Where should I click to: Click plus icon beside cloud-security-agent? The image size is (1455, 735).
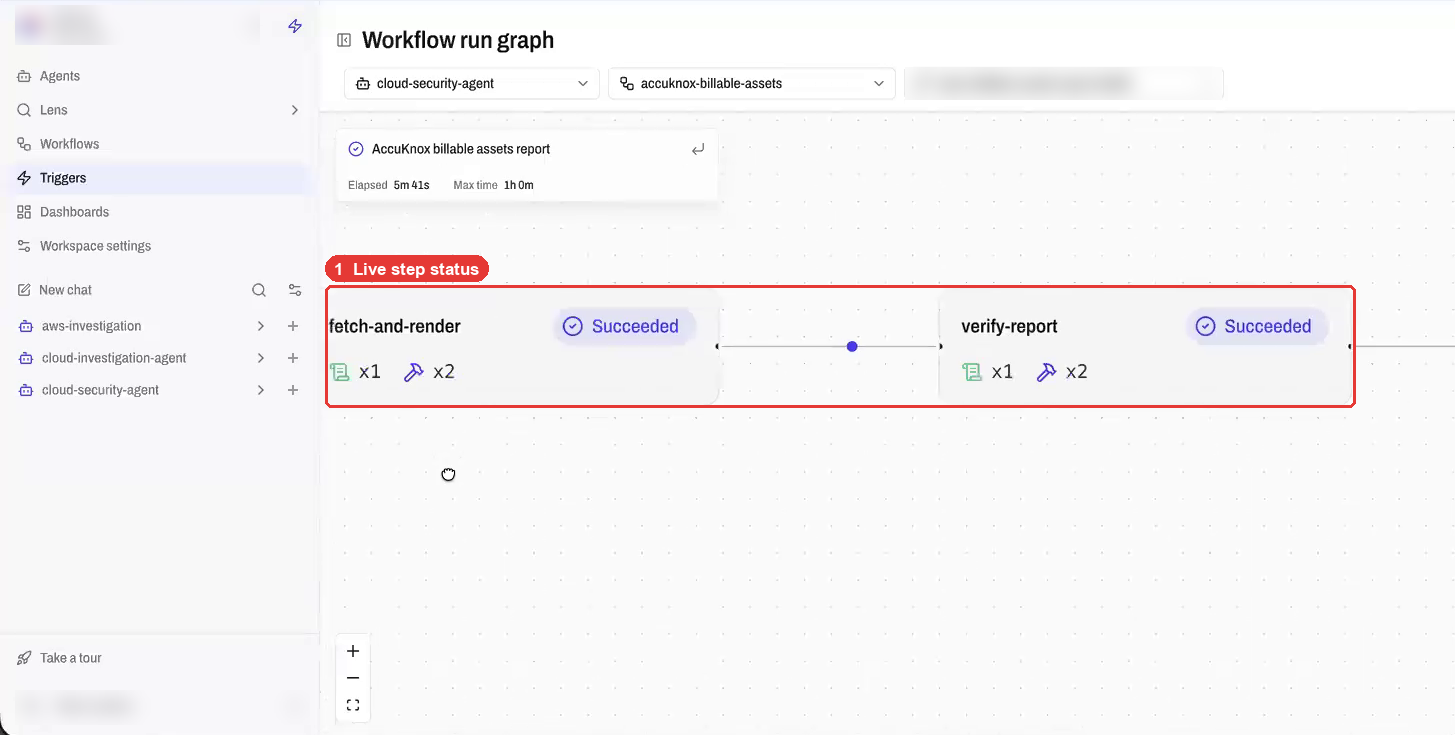pyautogui.click(x=293, y=390)
